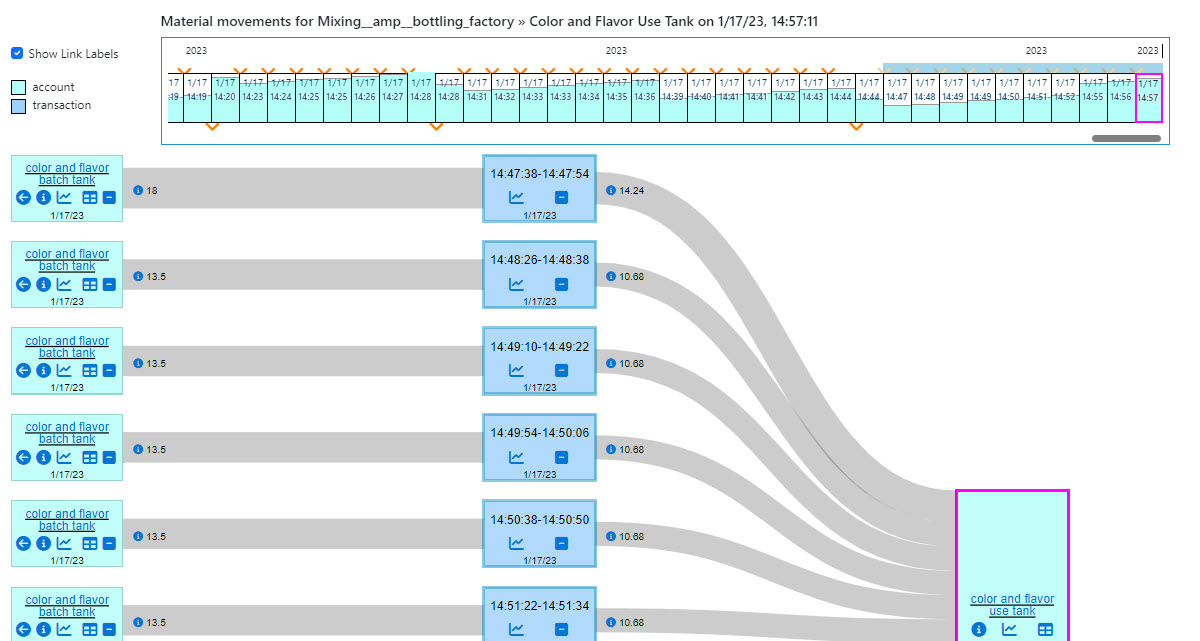
Task: Click info icon beside the 18 link label
Action: tap(138, 190)
